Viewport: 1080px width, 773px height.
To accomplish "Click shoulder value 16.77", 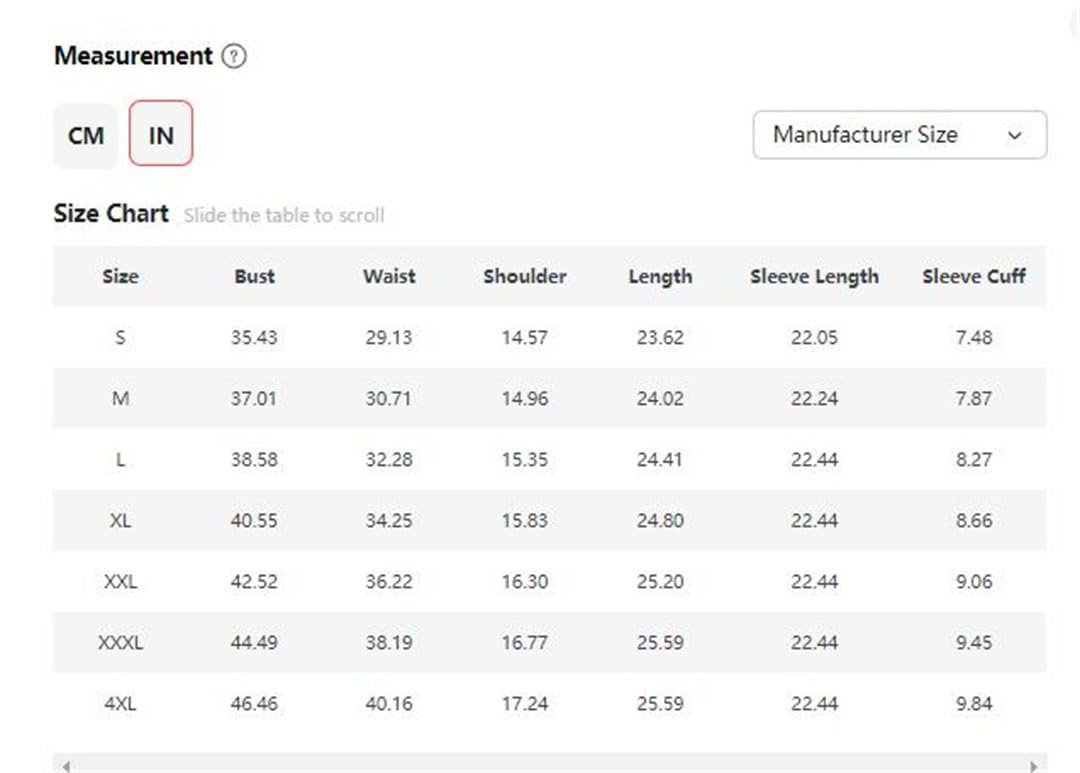I will point(525,642).
